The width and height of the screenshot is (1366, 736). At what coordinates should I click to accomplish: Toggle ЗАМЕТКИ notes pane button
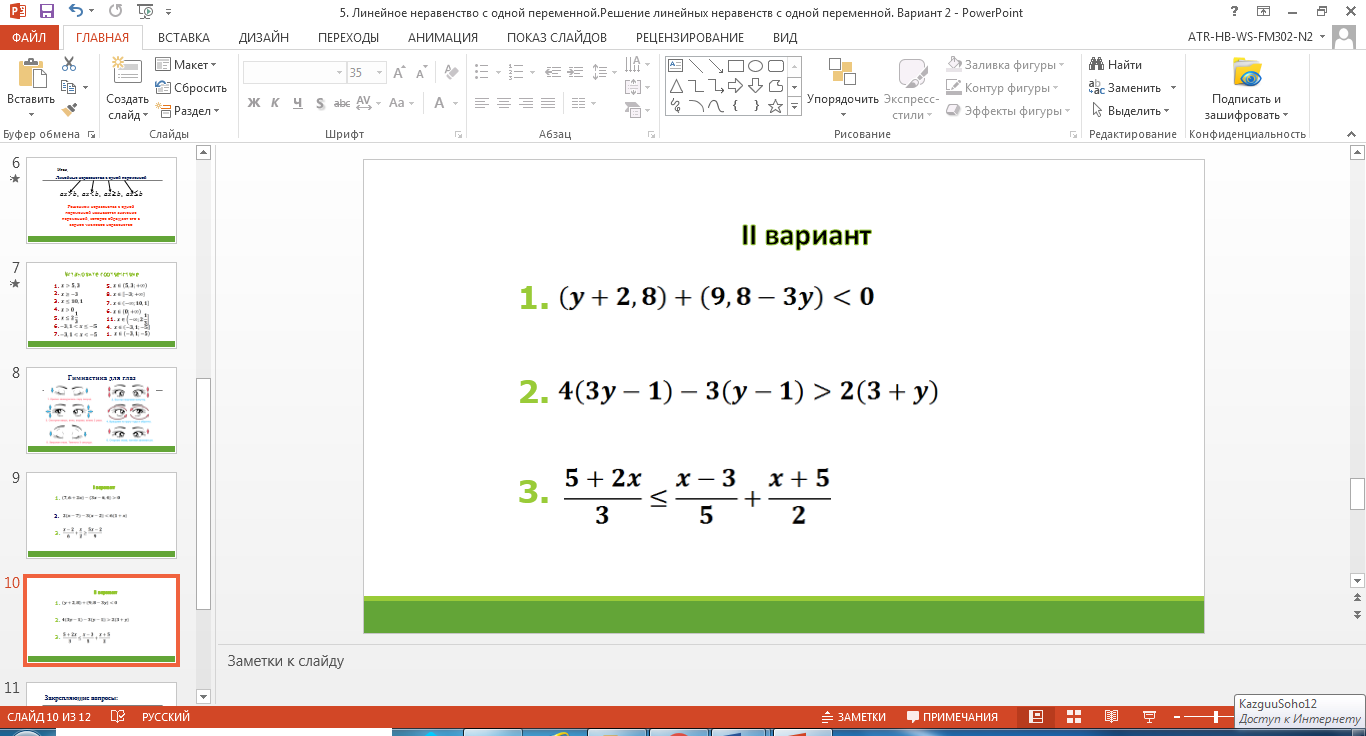pos(854,717)
